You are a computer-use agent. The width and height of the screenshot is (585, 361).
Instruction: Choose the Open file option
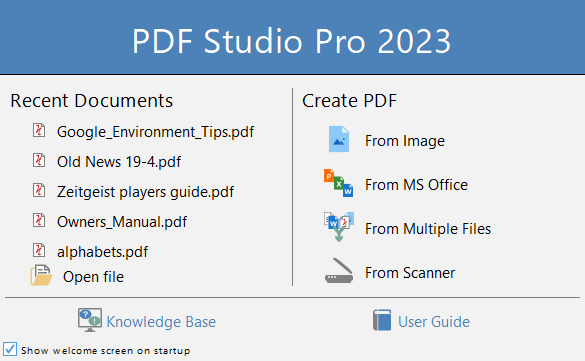pyautogui.click(x=93, y=277)
